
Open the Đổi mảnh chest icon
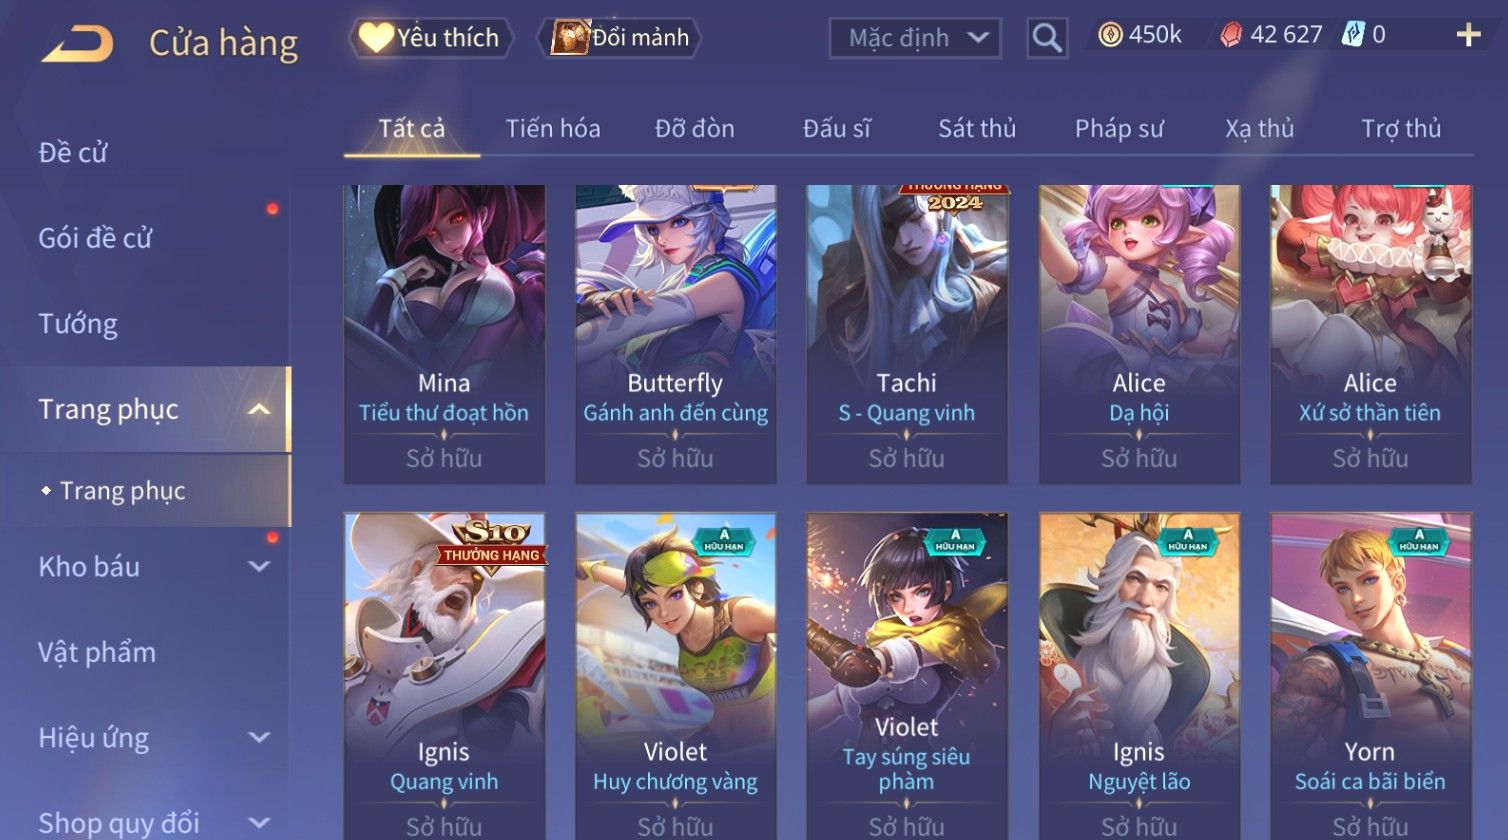coord(570,37)
